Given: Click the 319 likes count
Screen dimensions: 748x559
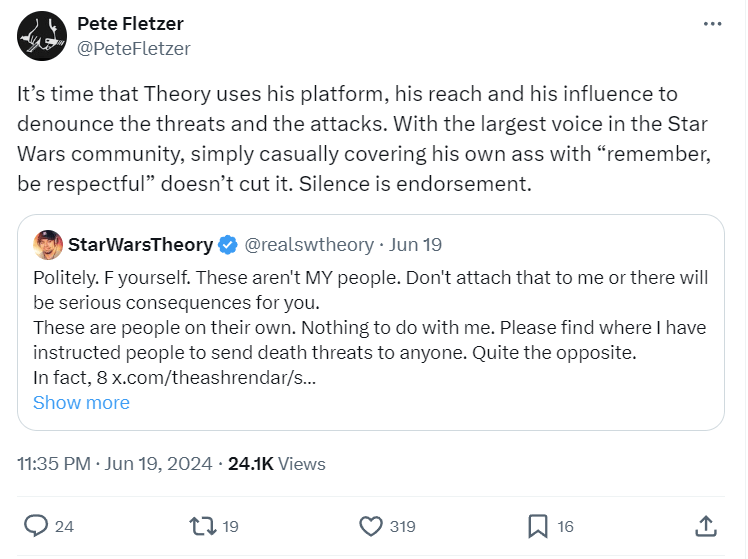Looking at the screenshot, I should (403, 525).
